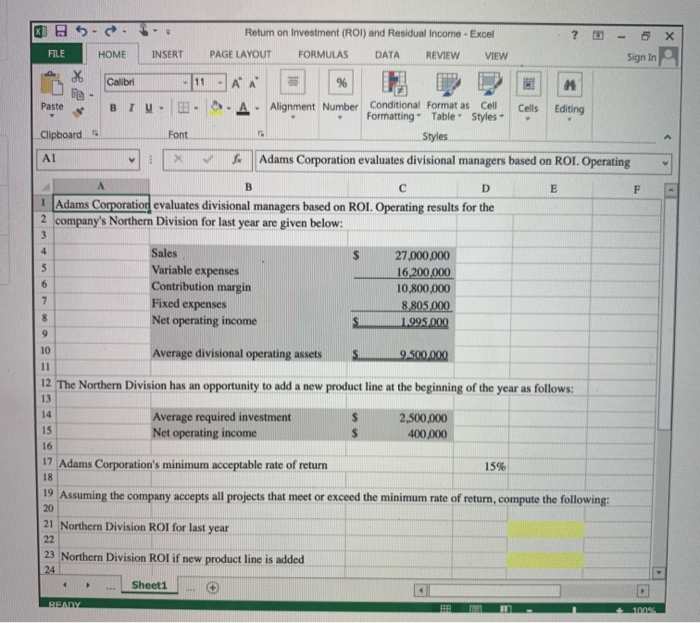Click the Redo arrow icon
The height and width of the screenshot is (623, 700).
(x=111, y=31)
